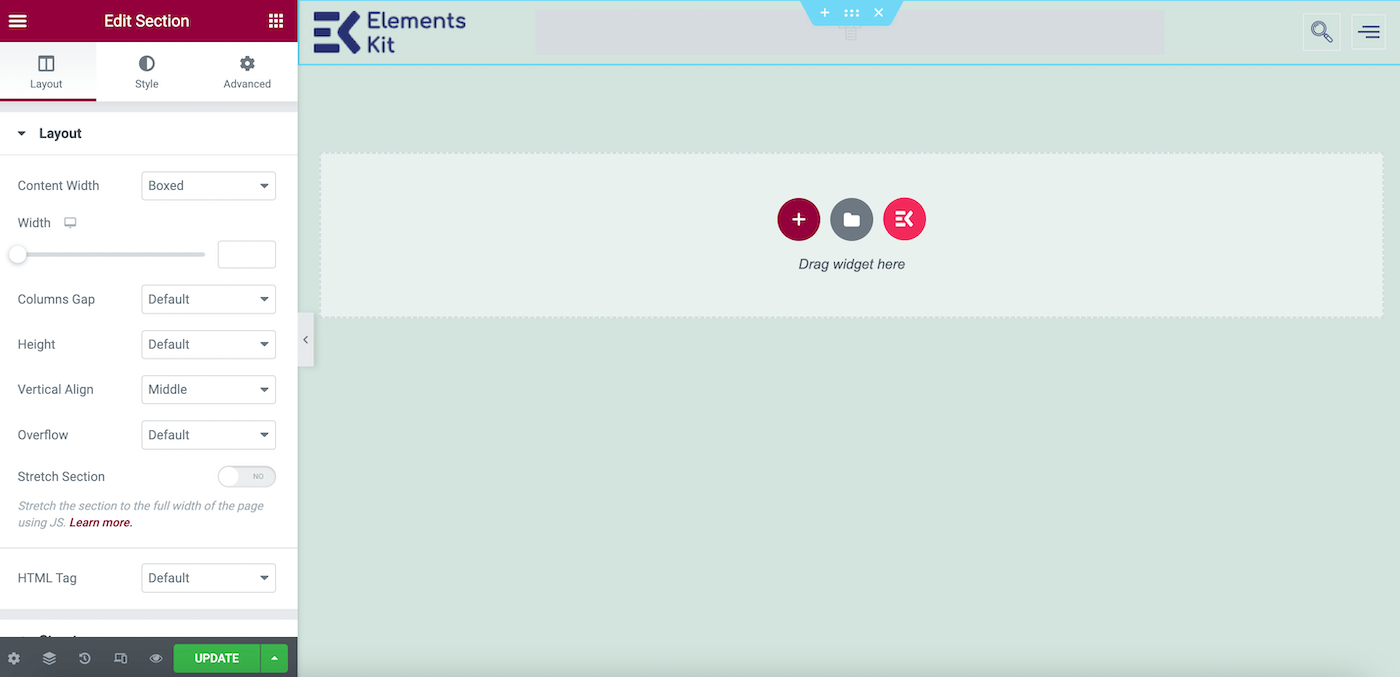This screenshot has width=1400, height=677.
Task: Toggle the Stretch Section switch
Action: point(246,477)
